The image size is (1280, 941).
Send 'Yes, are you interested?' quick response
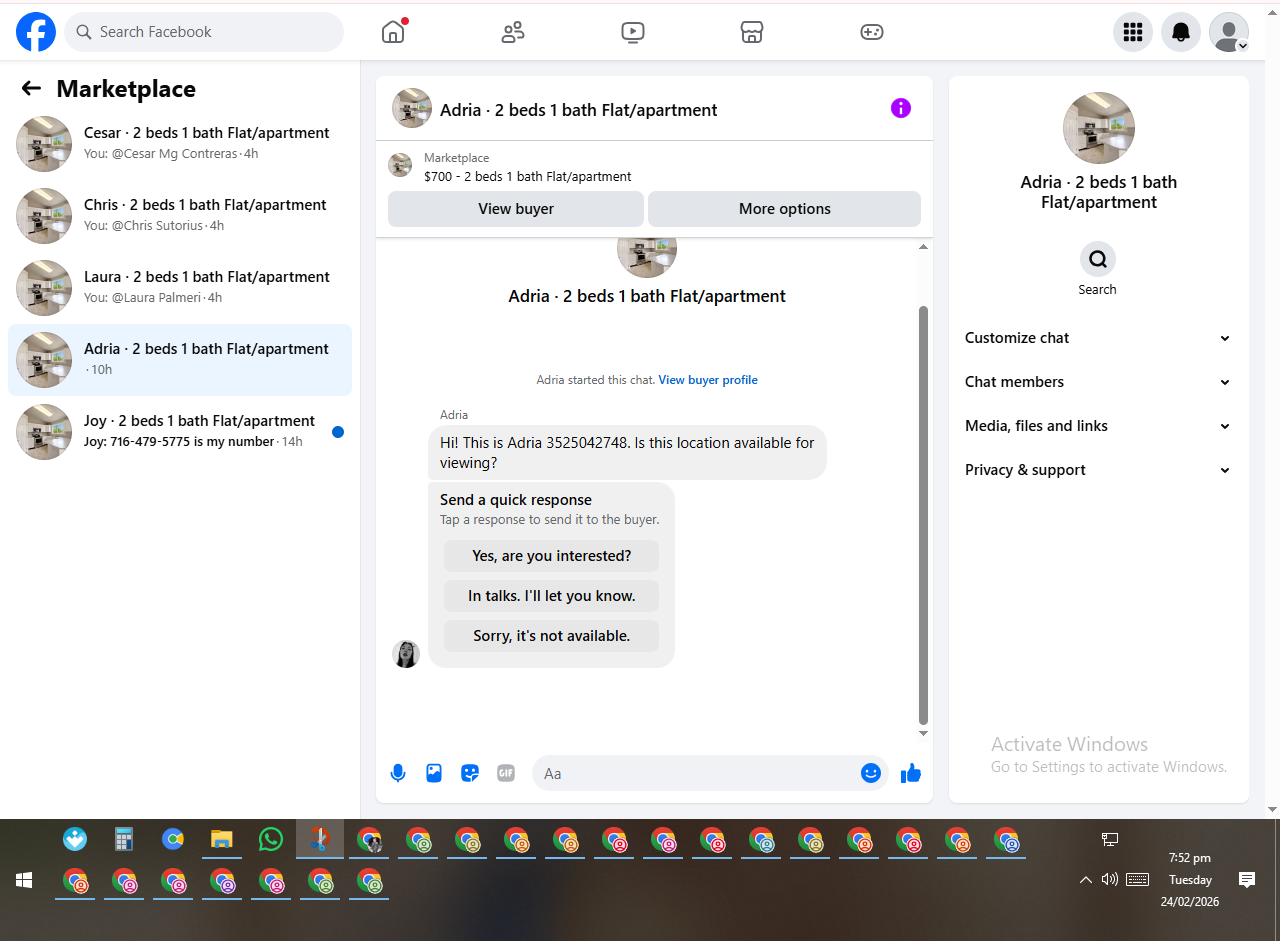(552, 556)
